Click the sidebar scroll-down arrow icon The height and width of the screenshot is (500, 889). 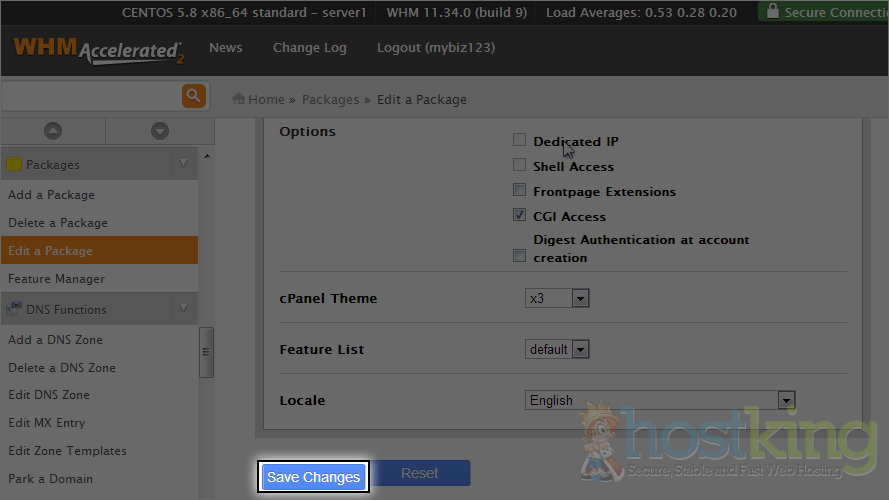[159, 131]
